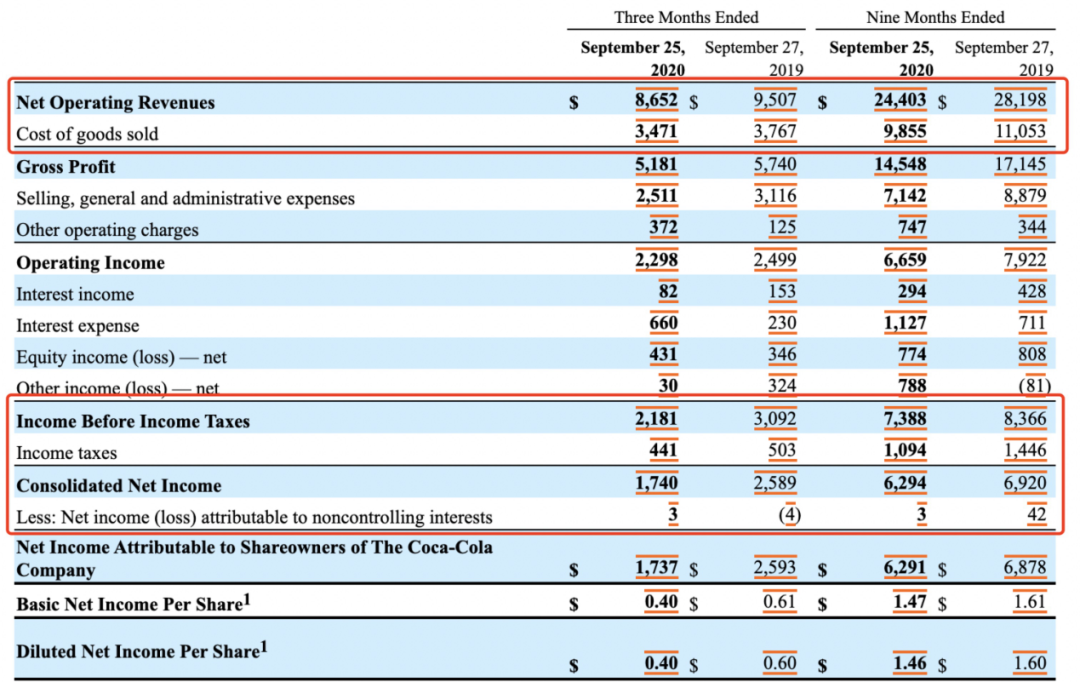Click the Equity income (loss) — net label
This screenshot has height=682, width=1080.
(x=122, y=357)
